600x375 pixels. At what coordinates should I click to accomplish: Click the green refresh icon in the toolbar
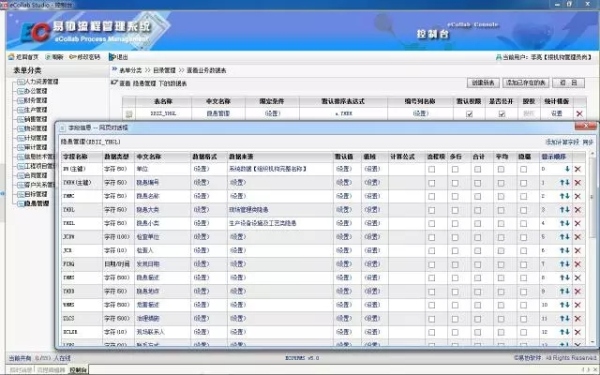(x=48, y=57)
